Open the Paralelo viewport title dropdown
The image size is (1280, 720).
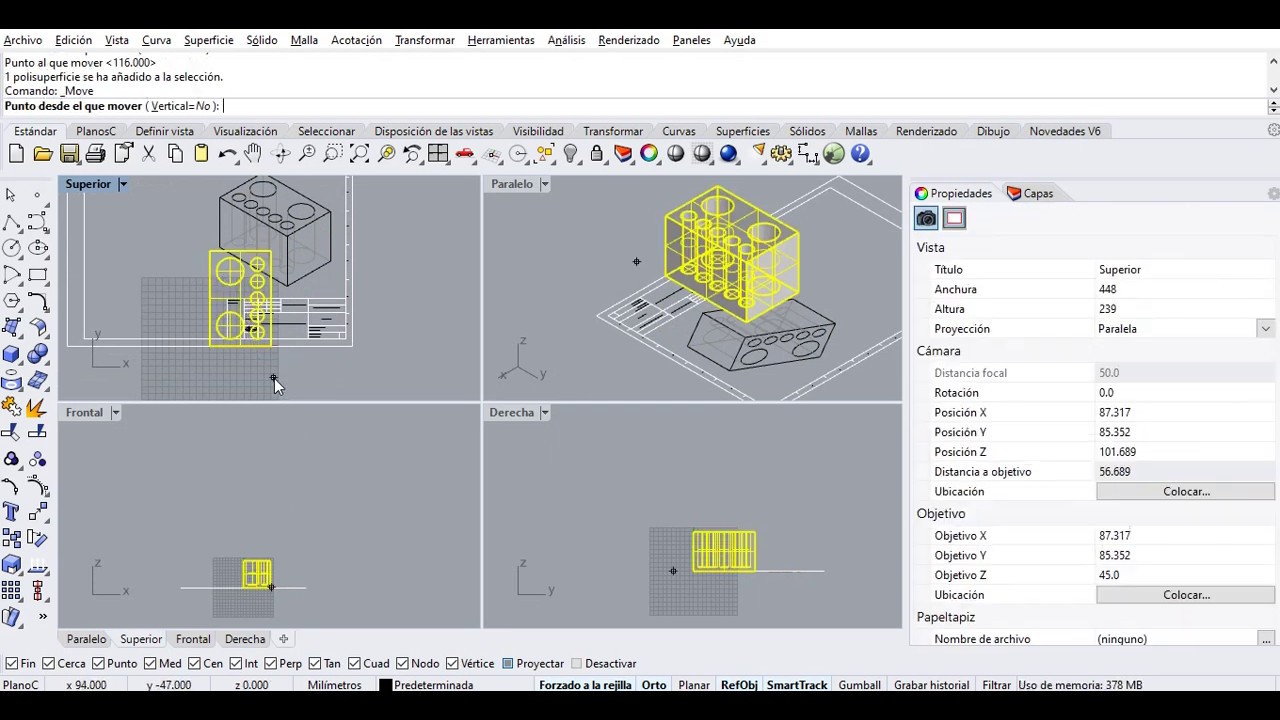(545, 184)
